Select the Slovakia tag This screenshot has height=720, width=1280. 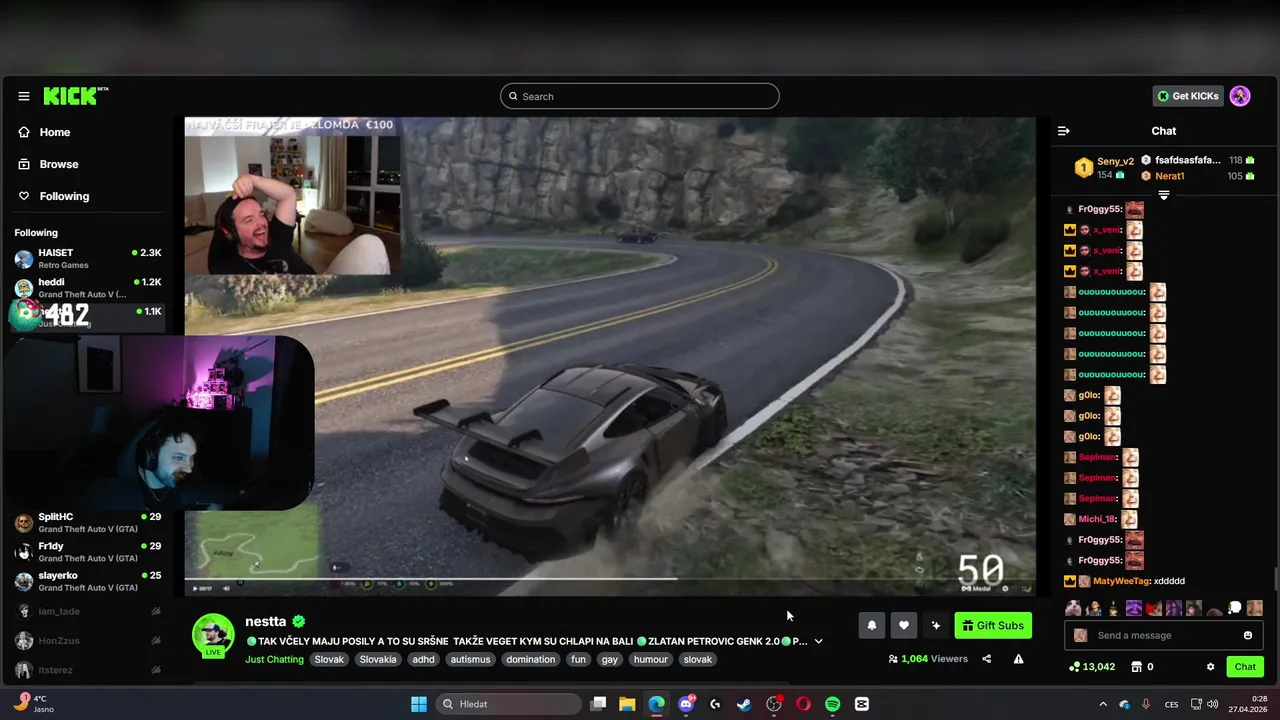coord(378,659)
